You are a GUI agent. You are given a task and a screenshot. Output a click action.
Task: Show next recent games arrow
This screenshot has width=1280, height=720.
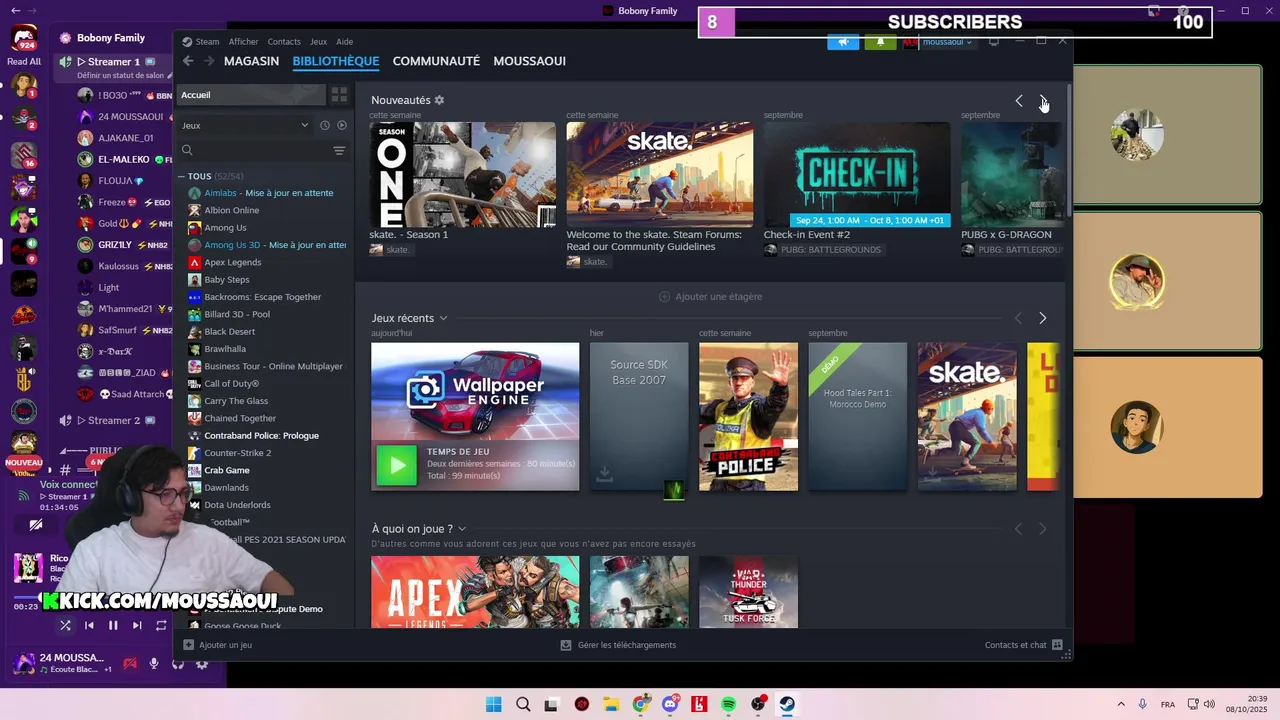[x=1043, y=318]
